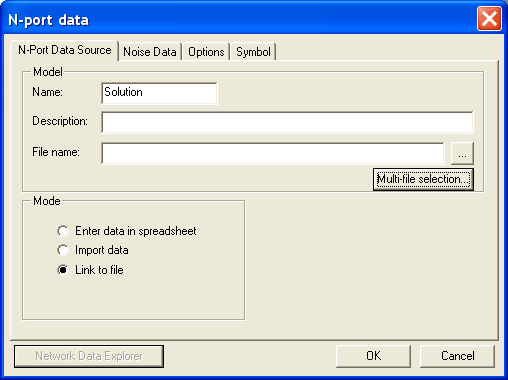508x380 pixels.
Task: Place cursor in the File name field
Action: [x=273, y=153]
